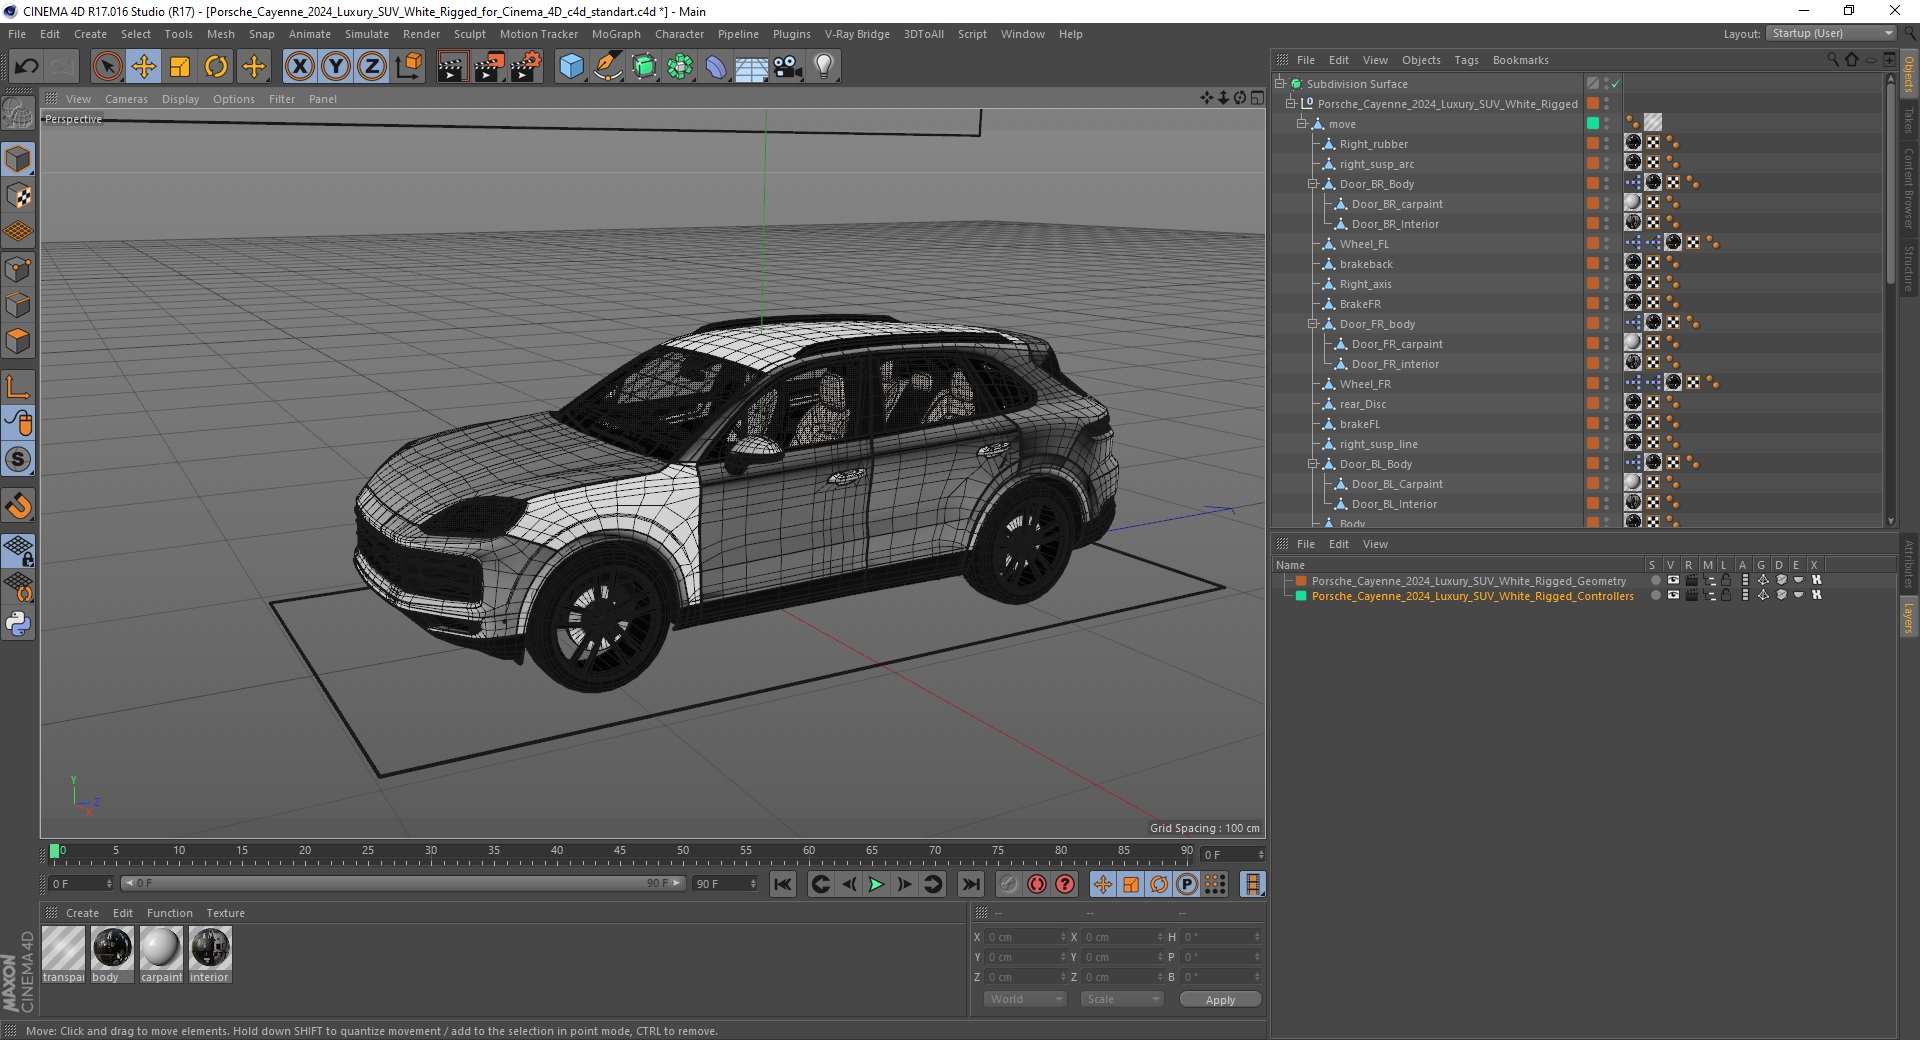The image size is (1920, 1040).
Task: Toggle view visibility for Controllers layer
Action: [x=1672, y=595]
